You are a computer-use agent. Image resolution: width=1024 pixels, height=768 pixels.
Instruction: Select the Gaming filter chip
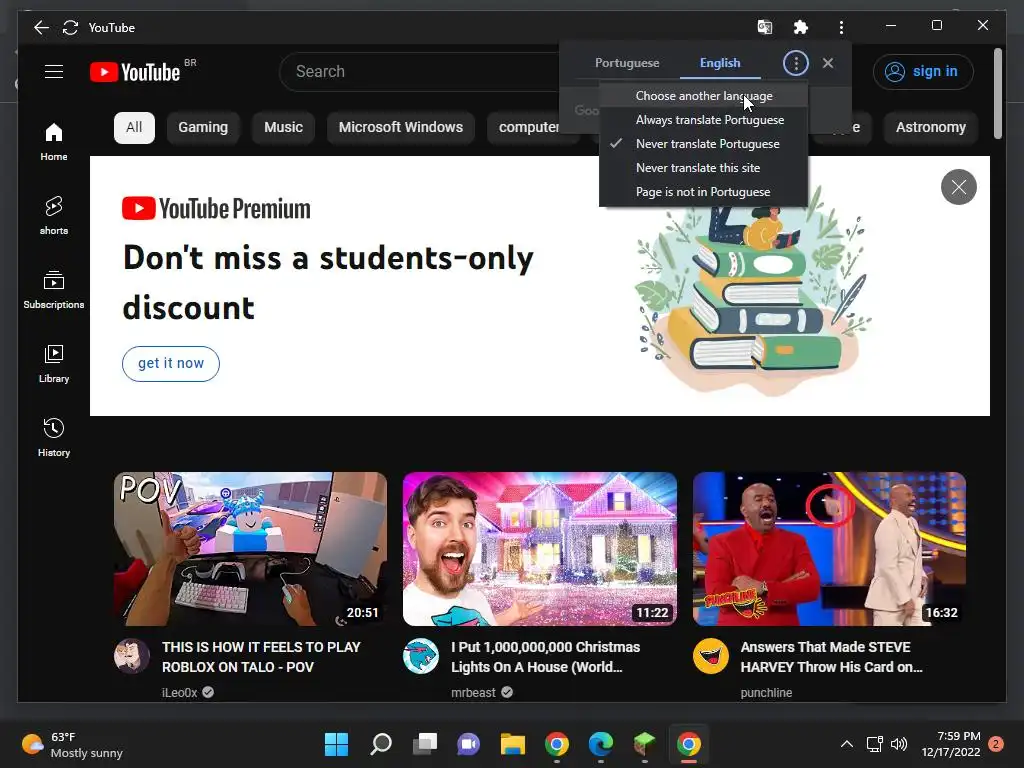[203, 127]
